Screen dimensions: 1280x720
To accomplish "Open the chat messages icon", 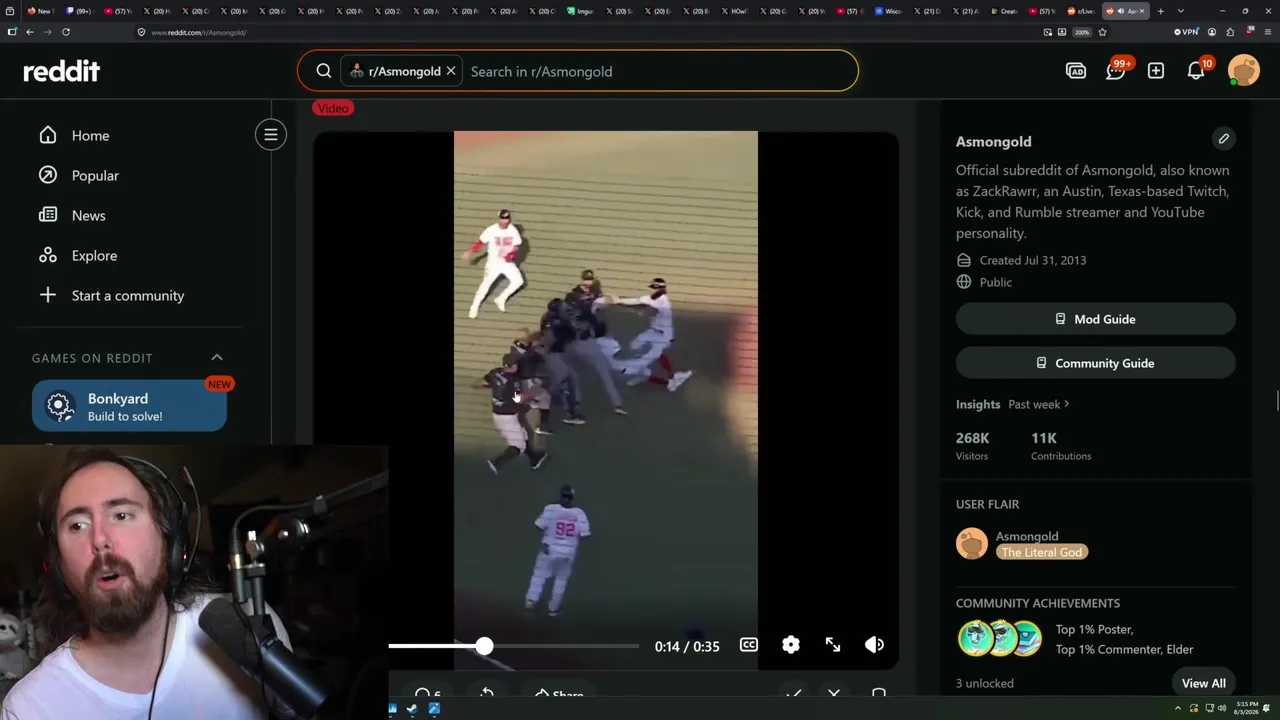I will point(1116,71).
